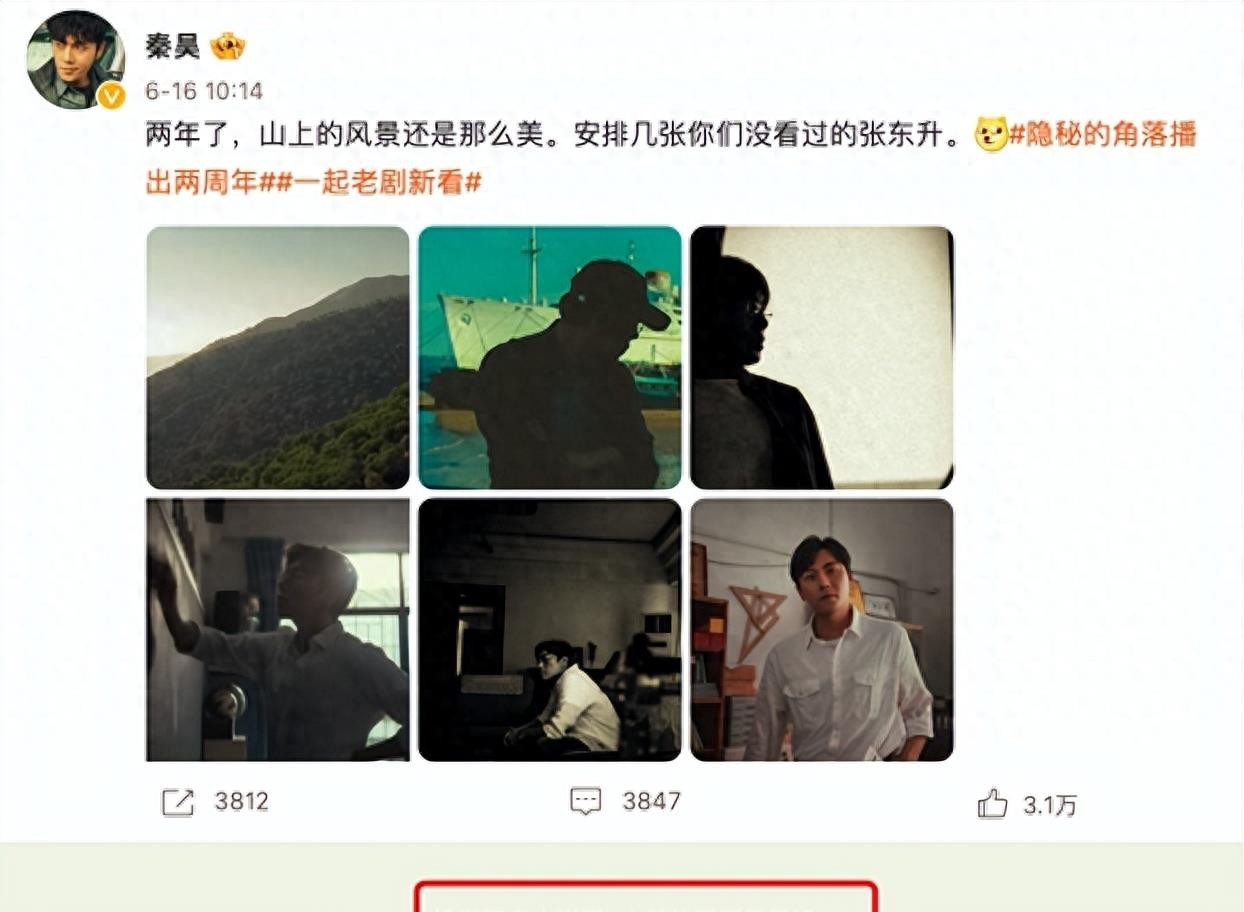The image size is (1244, 912).
Task: View photo of man in white shirt
Action: coord(822,630)
